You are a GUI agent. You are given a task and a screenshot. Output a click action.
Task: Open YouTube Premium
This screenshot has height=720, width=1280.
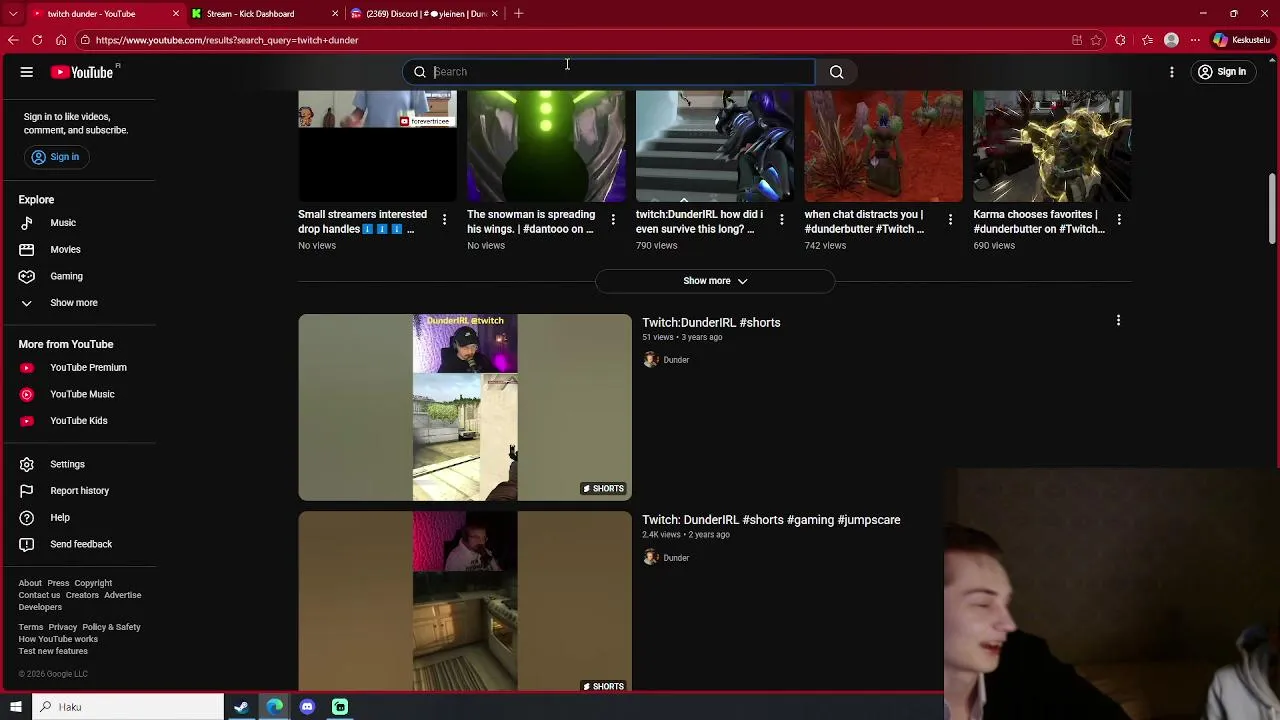click(86, 368)
